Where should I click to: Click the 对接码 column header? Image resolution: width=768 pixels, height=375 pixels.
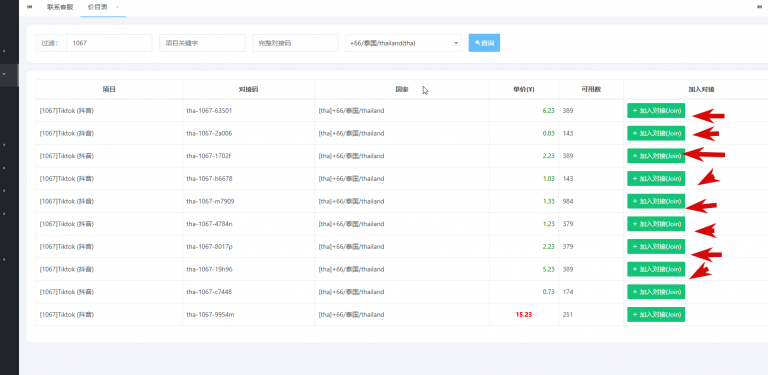248,90
